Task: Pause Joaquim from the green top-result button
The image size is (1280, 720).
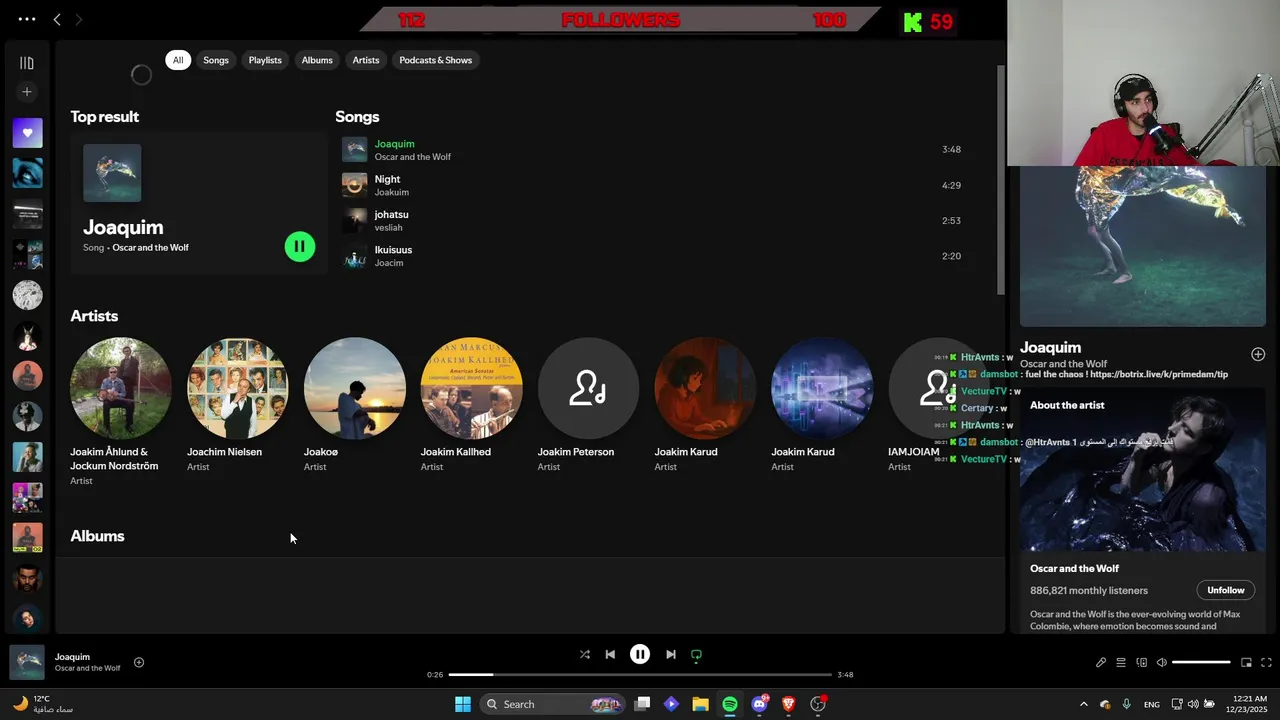Action: point(300,246)
